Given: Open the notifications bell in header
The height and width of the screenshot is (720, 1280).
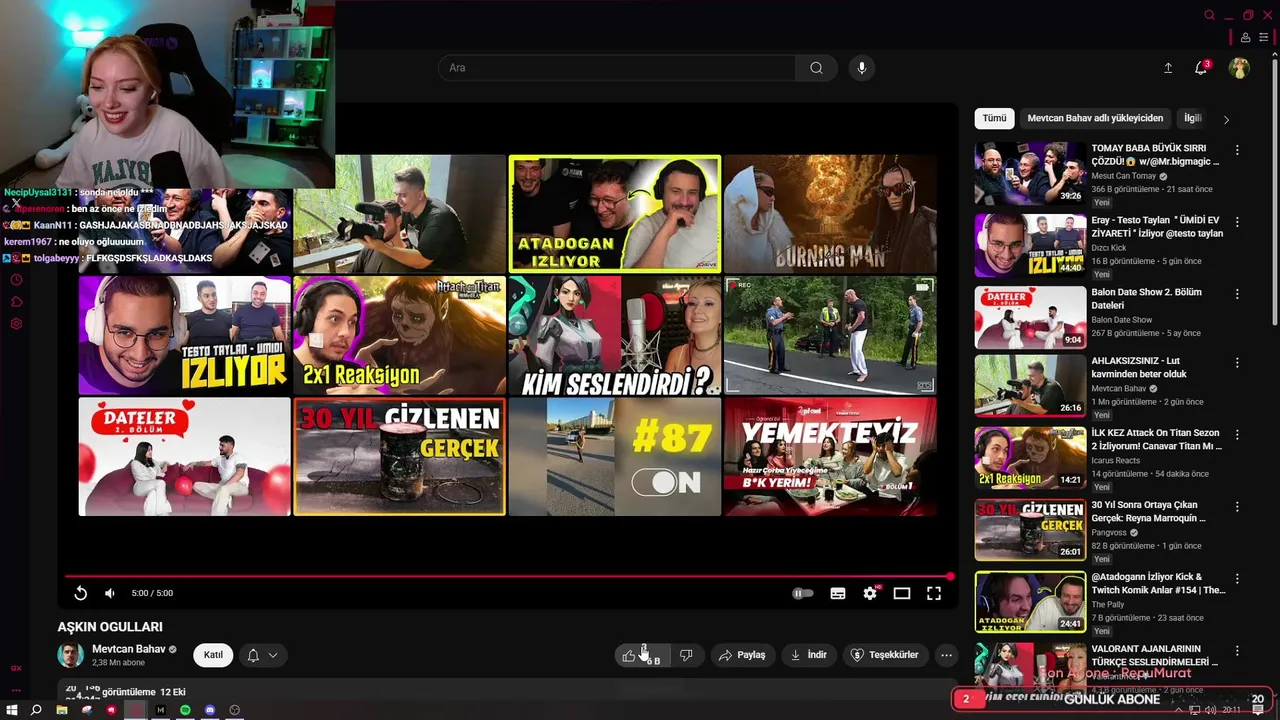Looking at the screenshot, I should (1201, 68).
